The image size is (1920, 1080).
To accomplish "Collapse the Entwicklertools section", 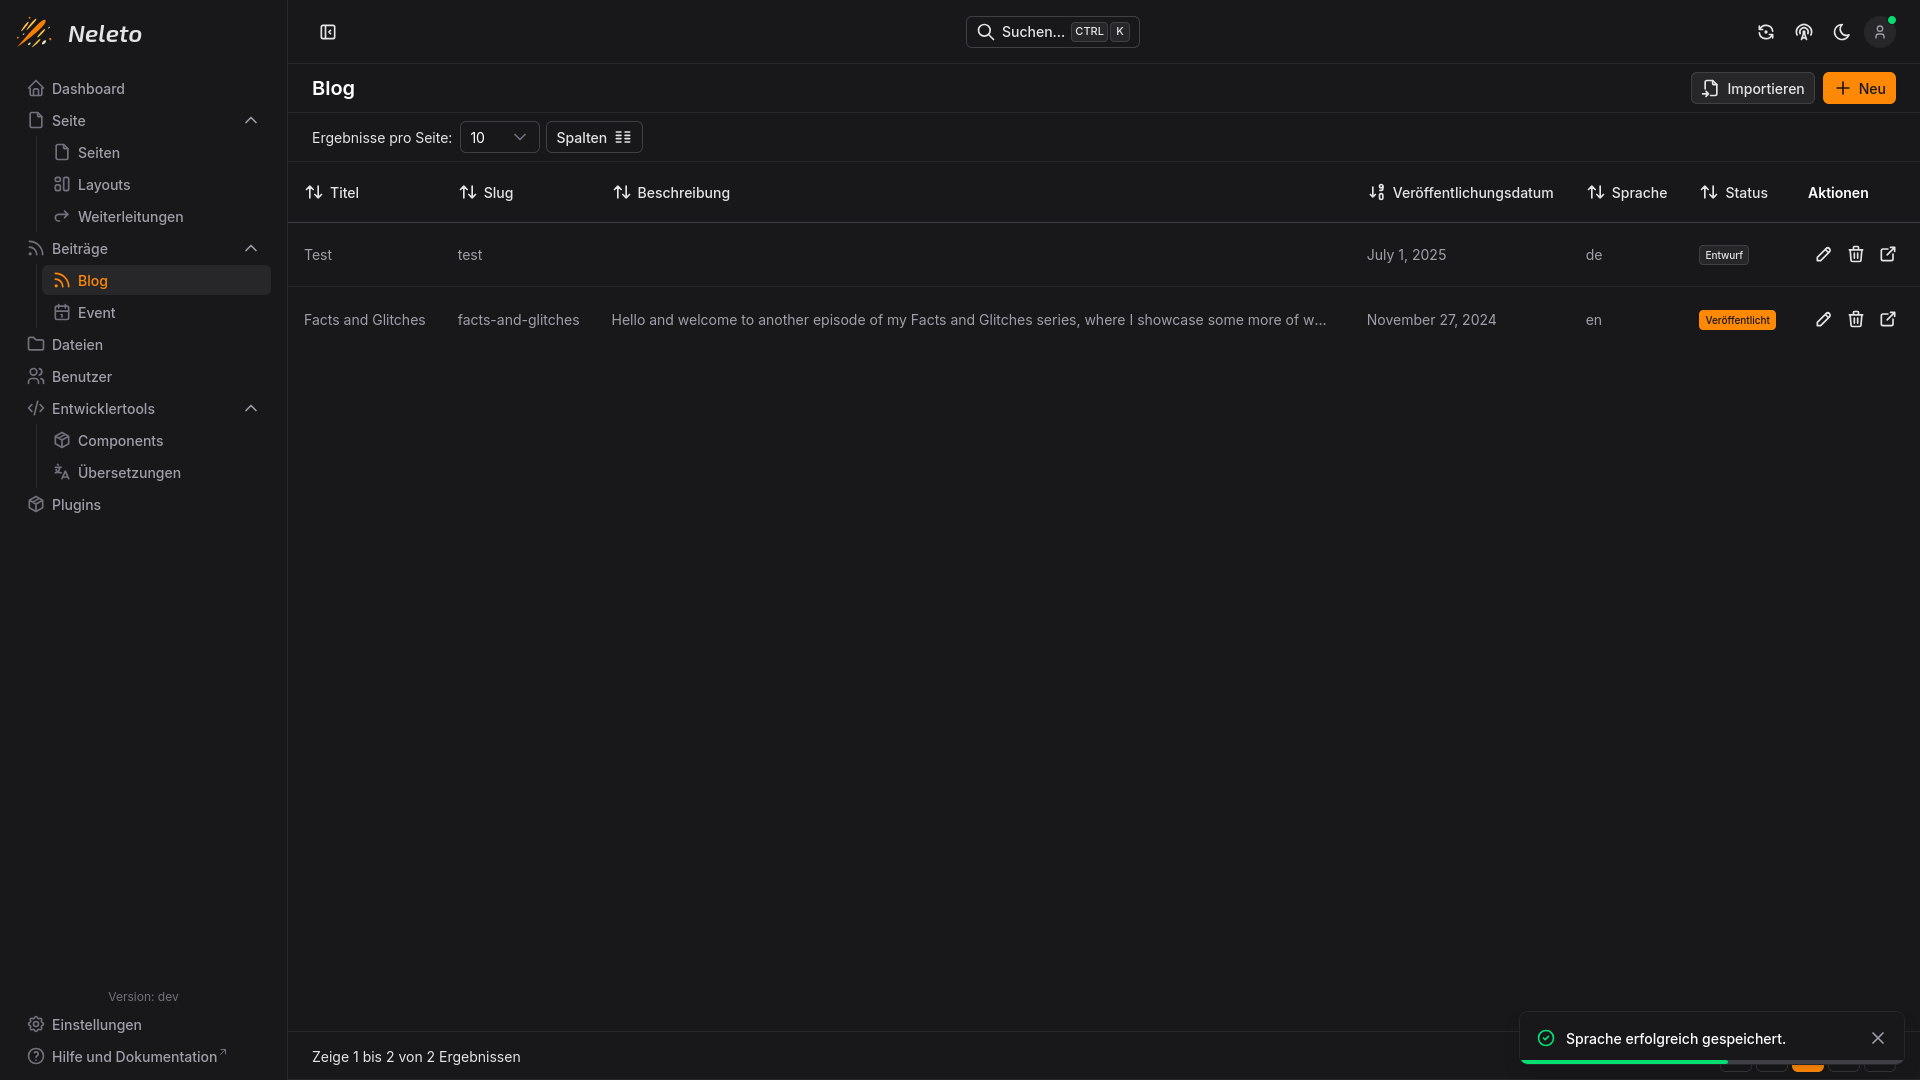I will pyautogui.click(x=251, y=408).
